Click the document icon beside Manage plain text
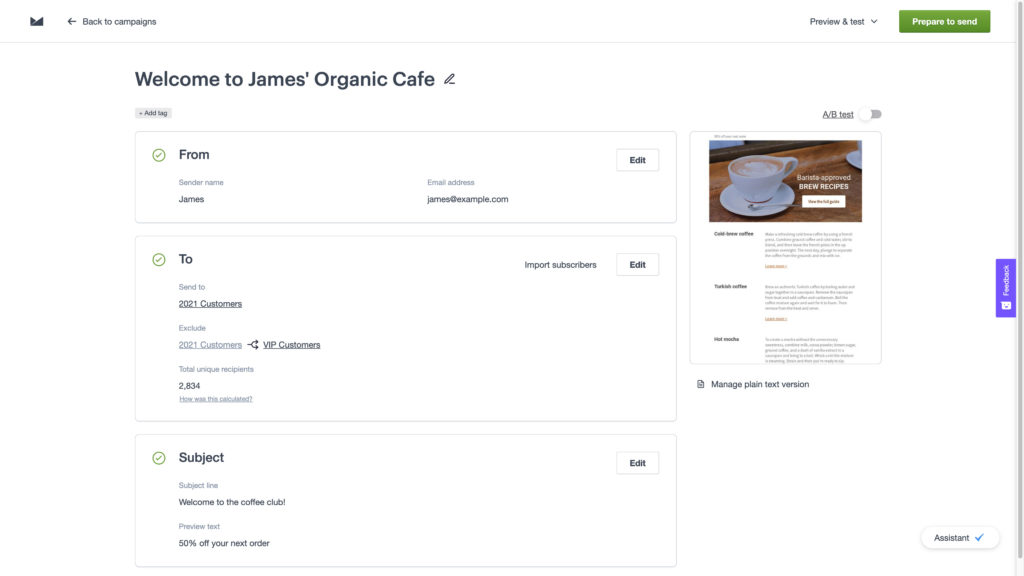This screenshot has height=576, width=1024. [x=701, y=384]
